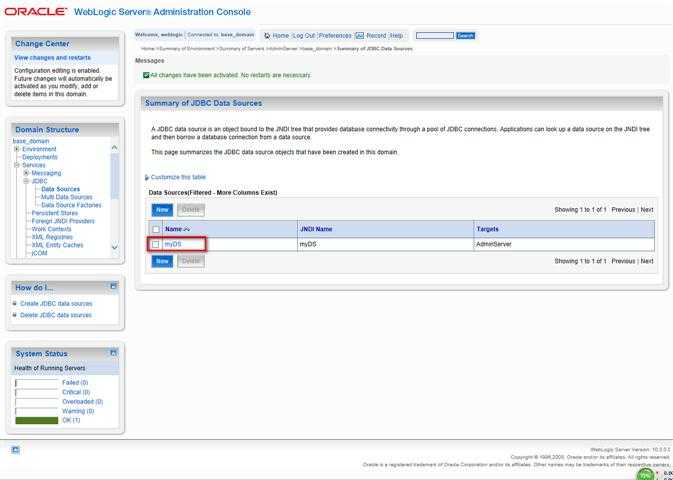
Task: Select JDBC in Domain Structure tree
Action: [x=39, y=181]
